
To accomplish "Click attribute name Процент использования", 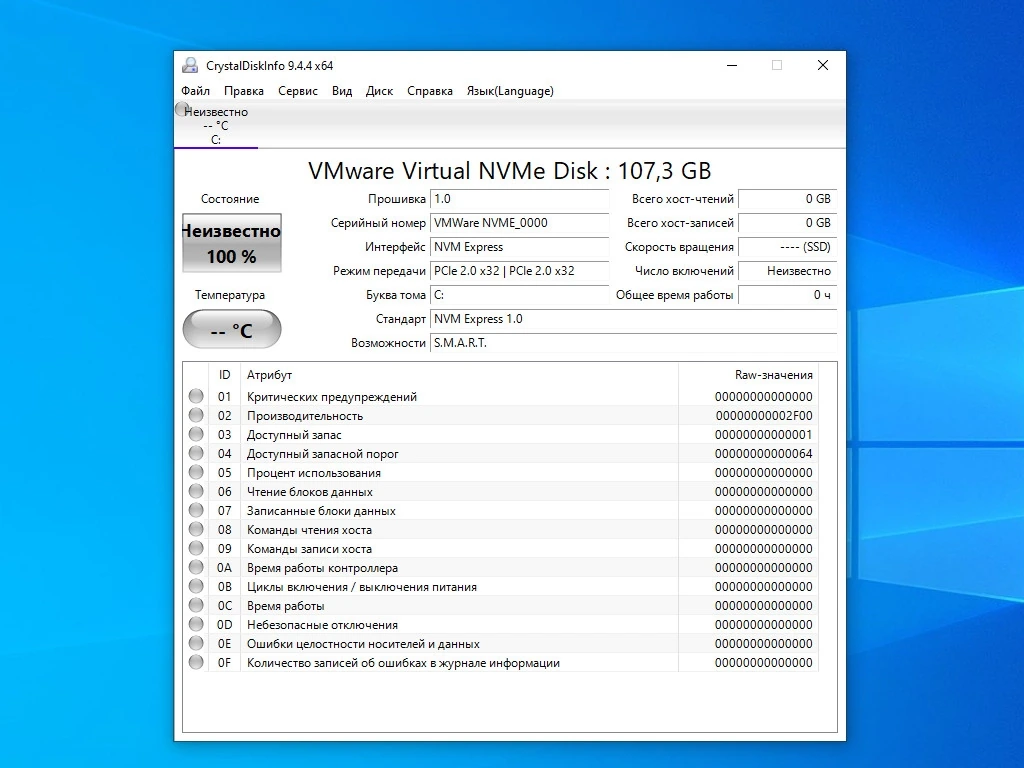I will coord(313,473).
